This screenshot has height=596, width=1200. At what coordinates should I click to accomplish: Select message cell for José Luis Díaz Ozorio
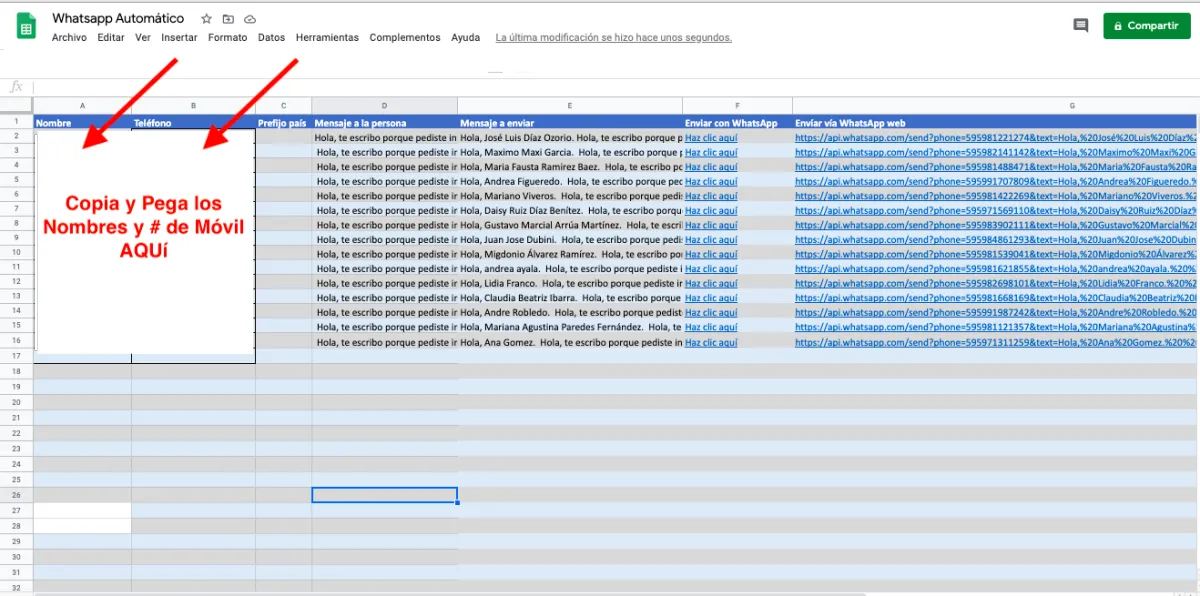(570, 138)
